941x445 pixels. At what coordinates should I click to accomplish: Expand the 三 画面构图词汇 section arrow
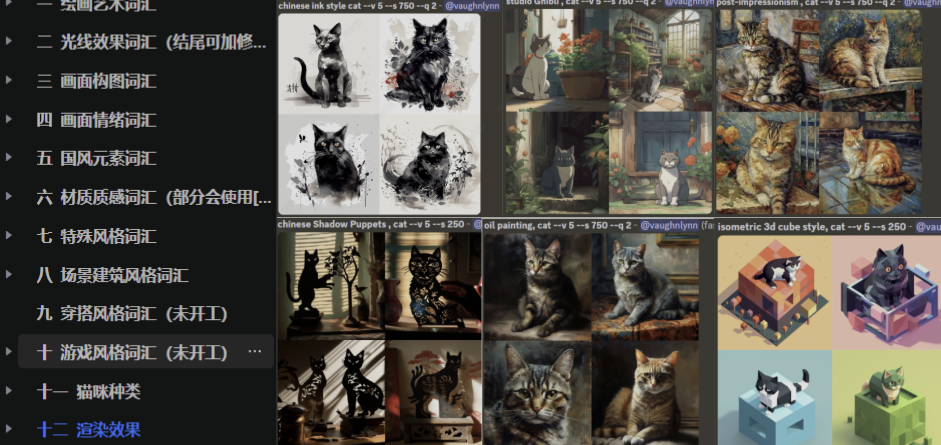(x=8, y=80)
